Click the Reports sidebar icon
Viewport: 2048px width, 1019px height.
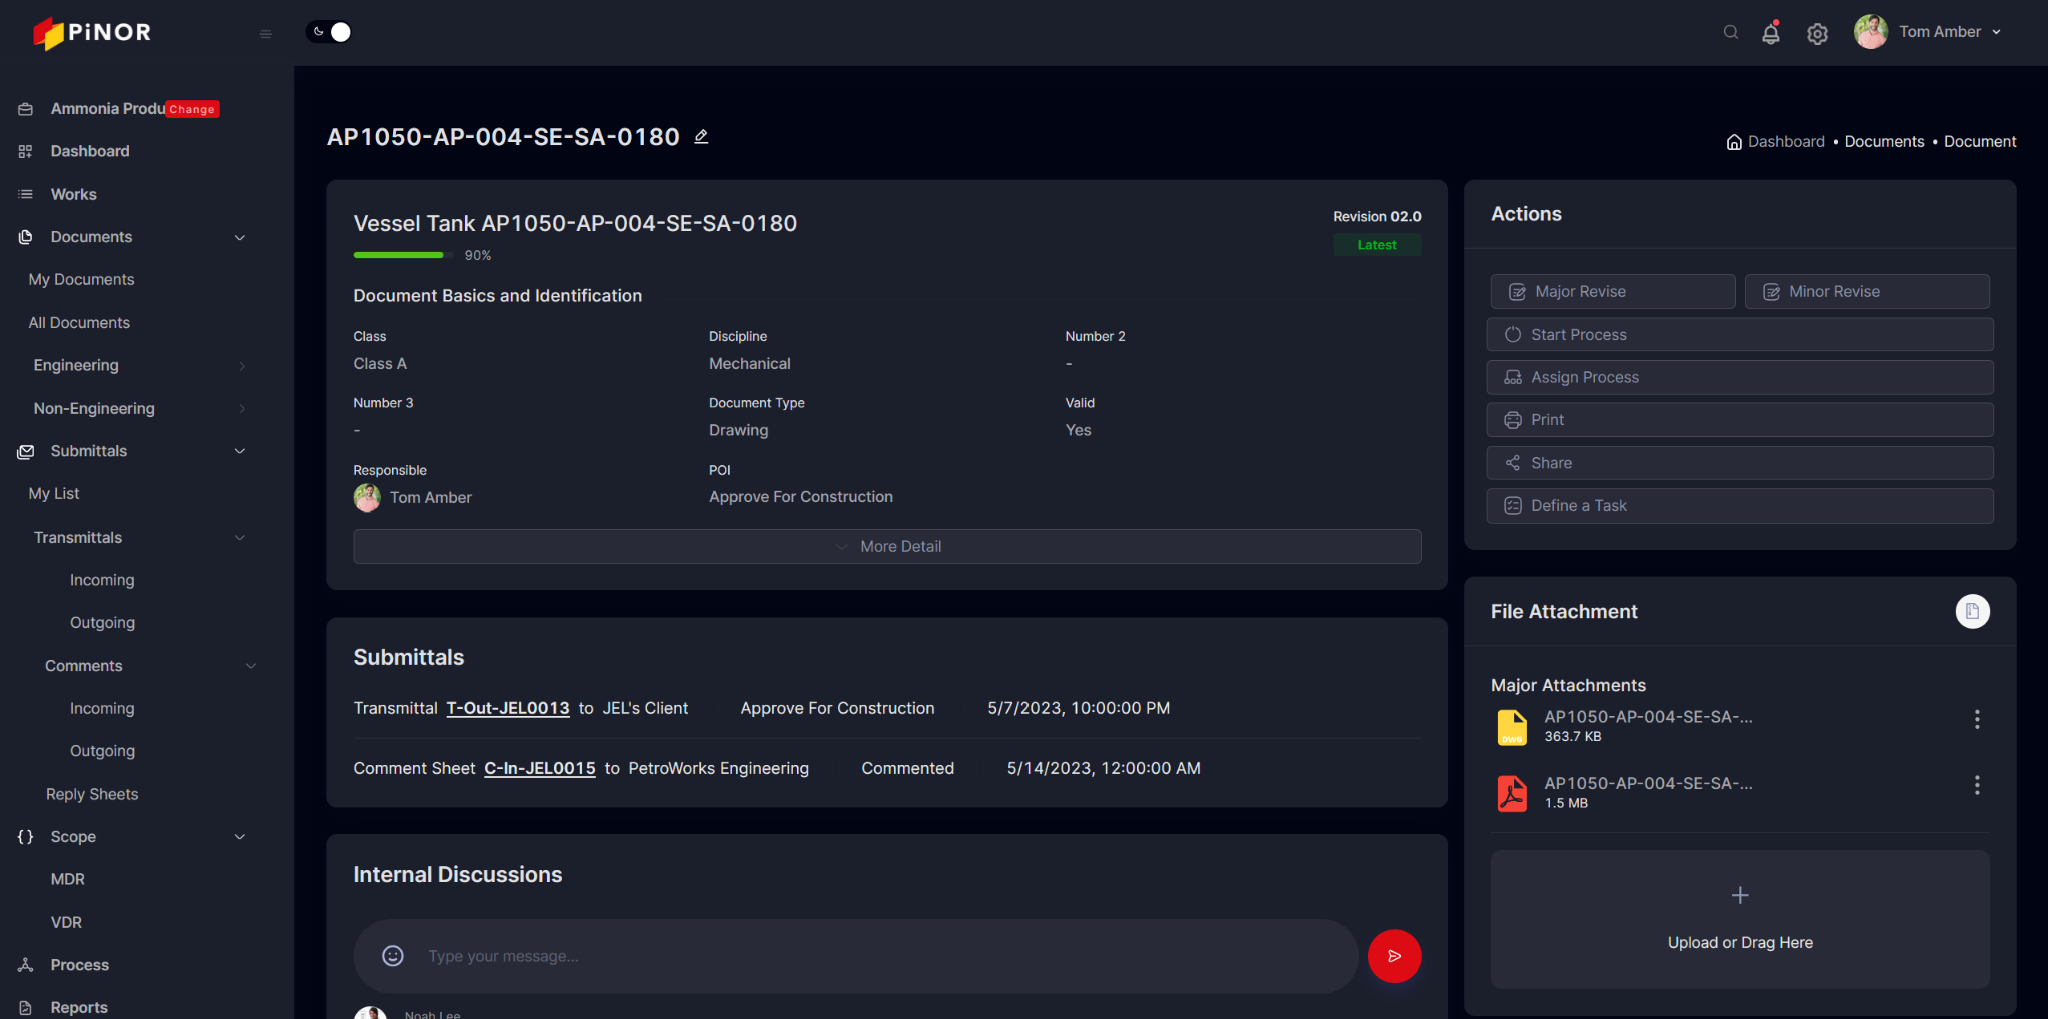[x=26, y=1008]
